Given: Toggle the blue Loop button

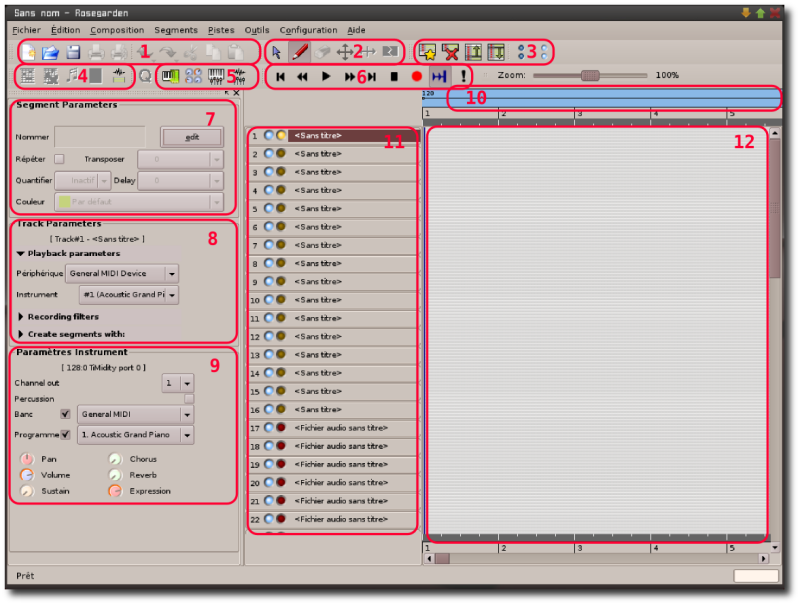Looking at the screenshot, I should 439,77.
